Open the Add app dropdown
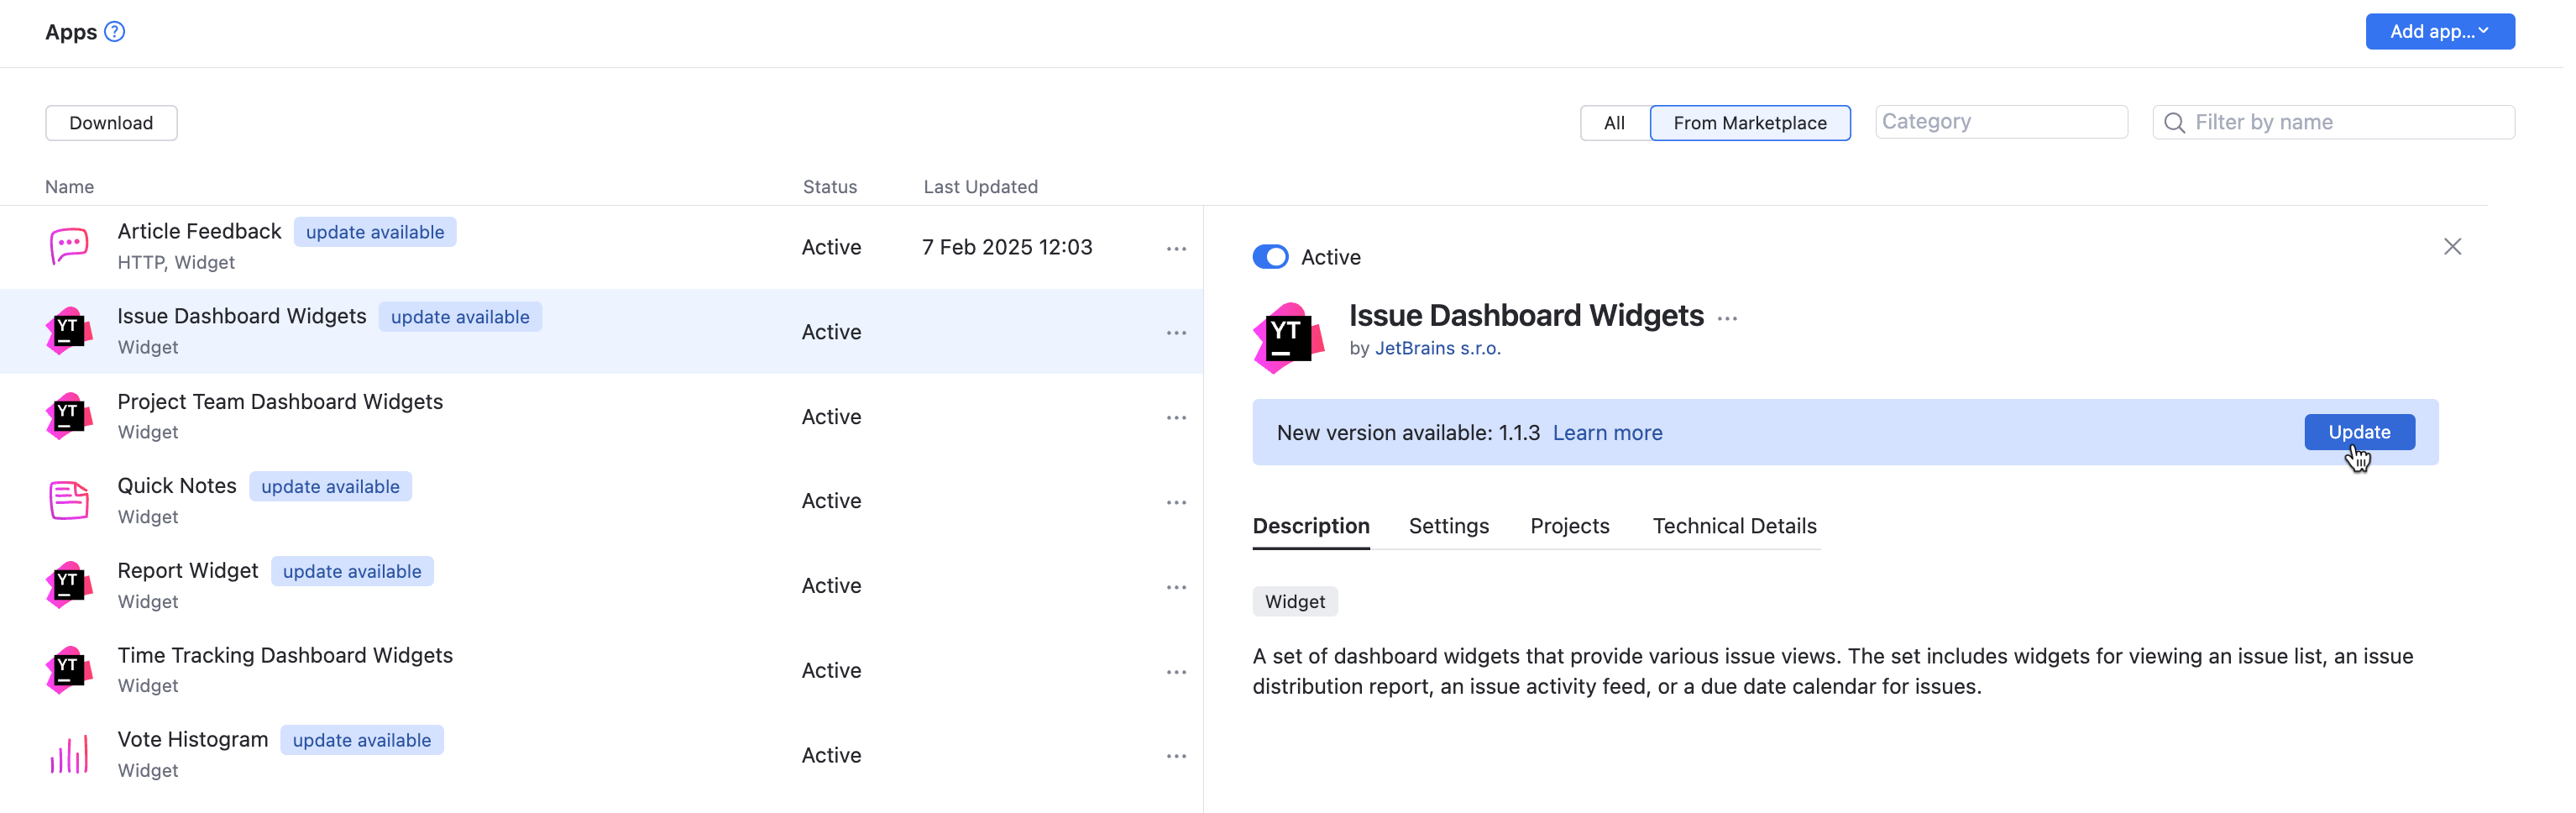Viewport: 2576px width, 813px height. [2439, 32]
